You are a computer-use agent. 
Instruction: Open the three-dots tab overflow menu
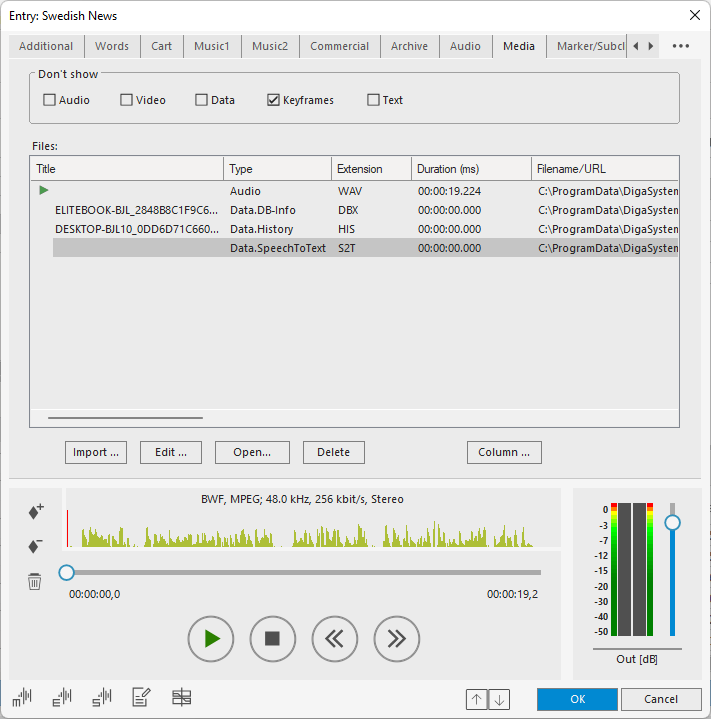(681, 46)
